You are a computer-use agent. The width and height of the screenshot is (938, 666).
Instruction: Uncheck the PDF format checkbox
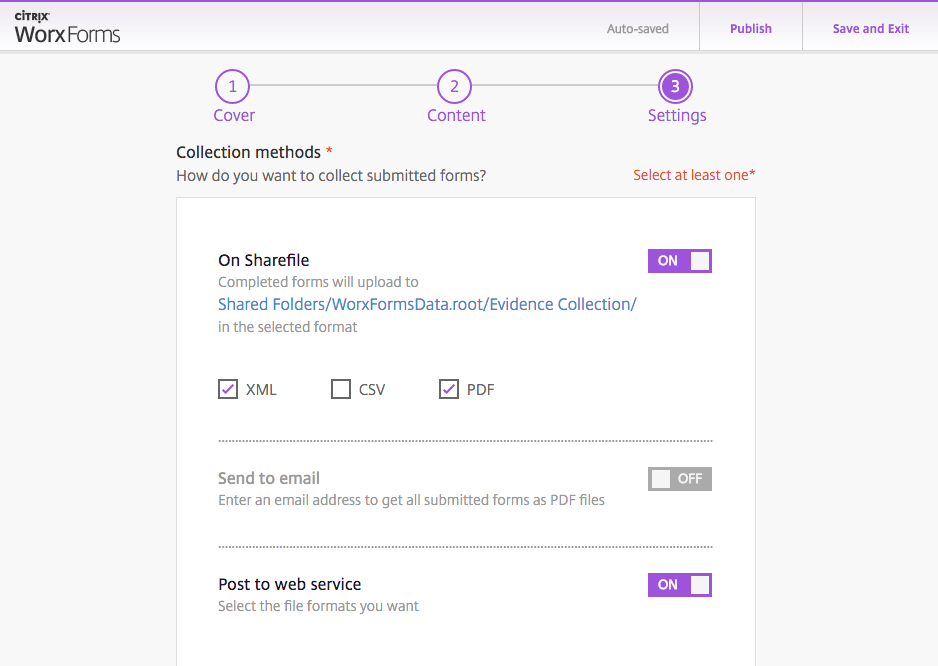(x=449, y=389)
